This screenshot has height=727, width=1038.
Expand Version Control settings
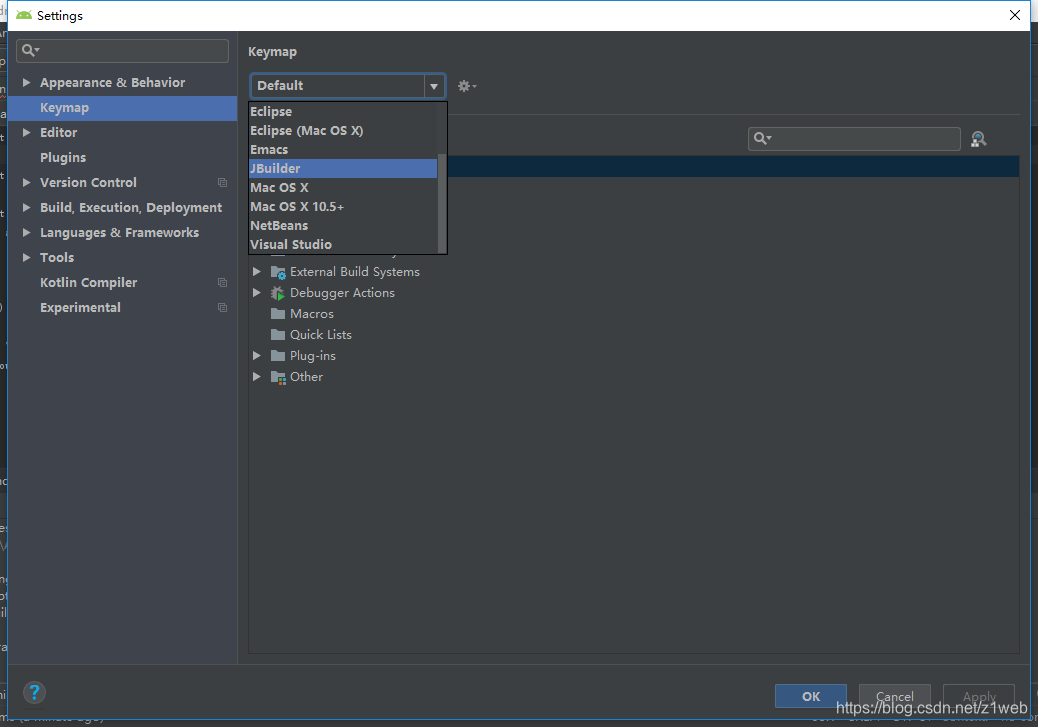(x=26, y=183)
